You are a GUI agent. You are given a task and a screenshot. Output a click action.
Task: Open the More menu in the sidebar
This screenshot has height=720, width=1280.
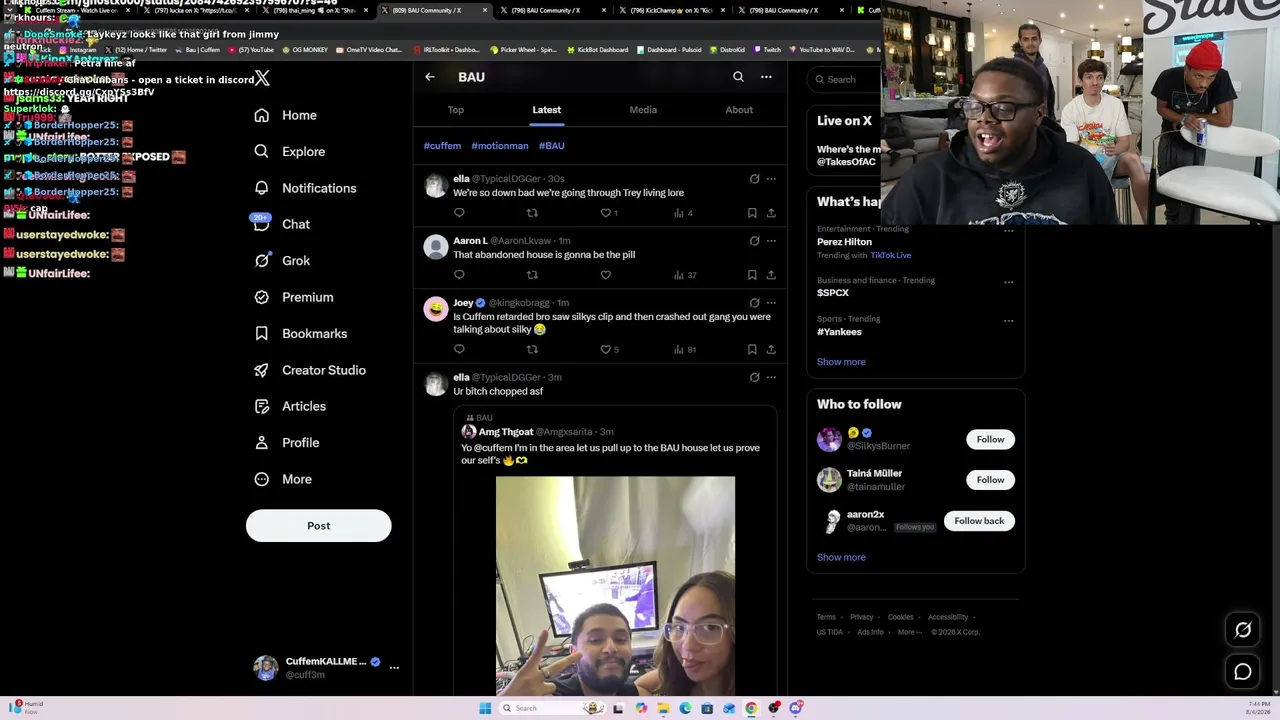pyautogui.click(x=282, y=479)
